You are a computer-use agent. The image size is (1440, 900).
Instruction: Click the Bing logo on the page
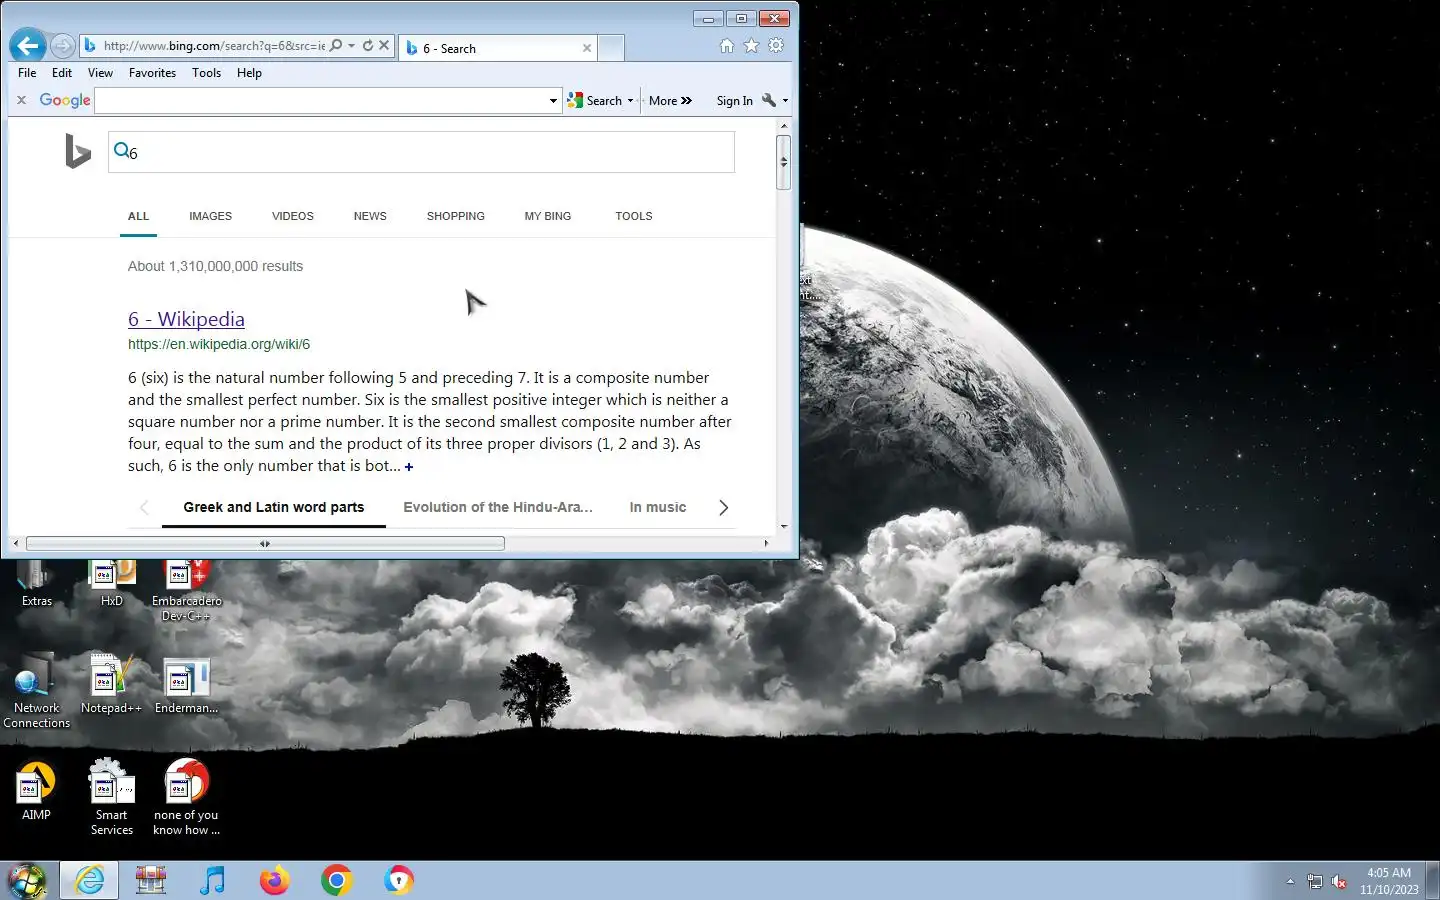coord(77,152)
